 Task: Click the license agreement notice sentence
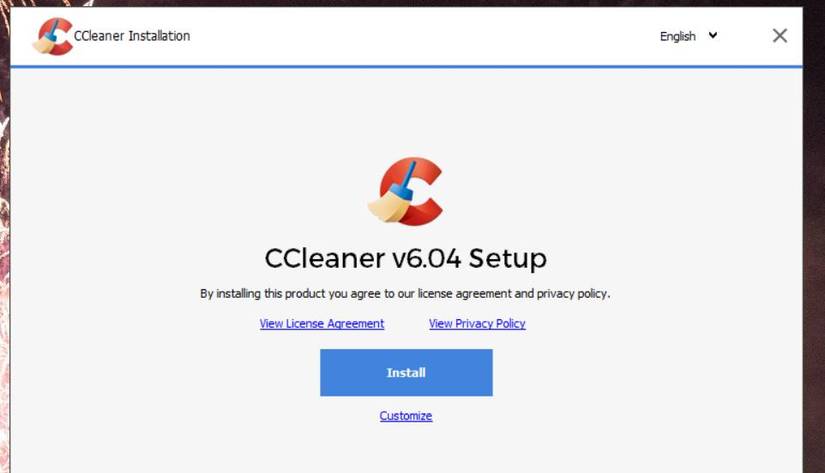click(x=405, y=294)
